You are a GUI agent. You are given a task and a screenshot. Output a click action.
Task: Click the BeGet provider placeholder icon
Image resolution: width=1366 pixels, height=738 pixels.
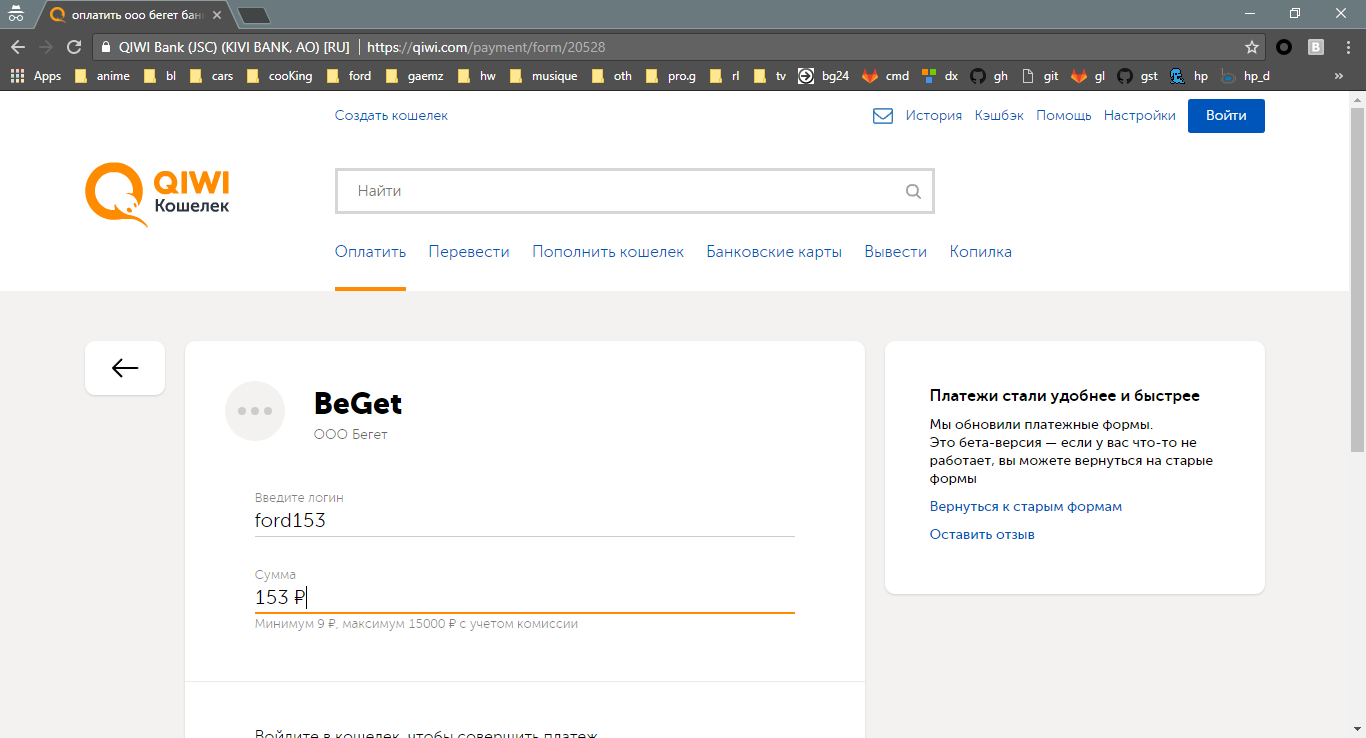256,411
